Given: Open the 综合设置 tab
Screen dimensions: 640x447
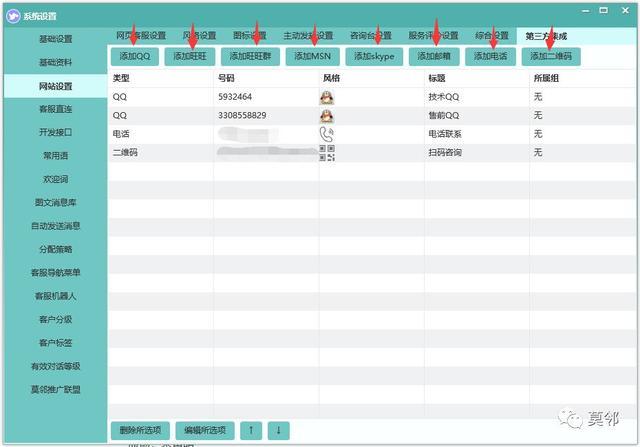Looking at the screenshot, I should [x=492, y=36].
